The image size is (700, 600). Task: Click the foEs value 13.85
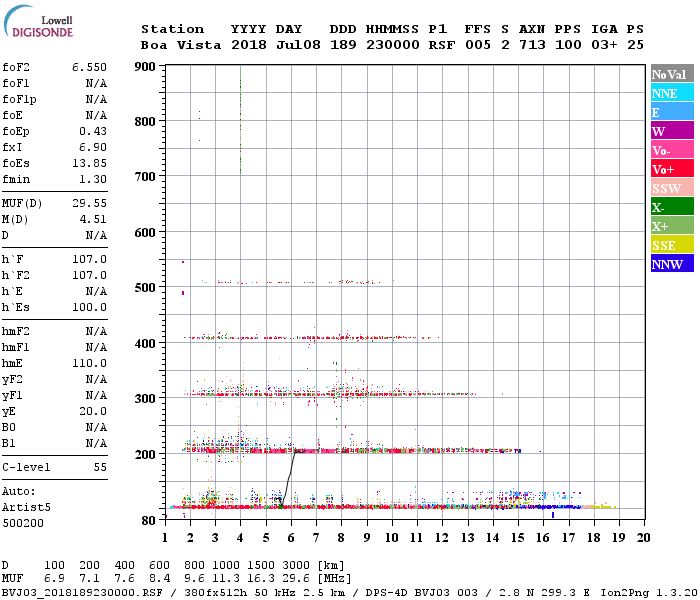(x=89, y=163)
